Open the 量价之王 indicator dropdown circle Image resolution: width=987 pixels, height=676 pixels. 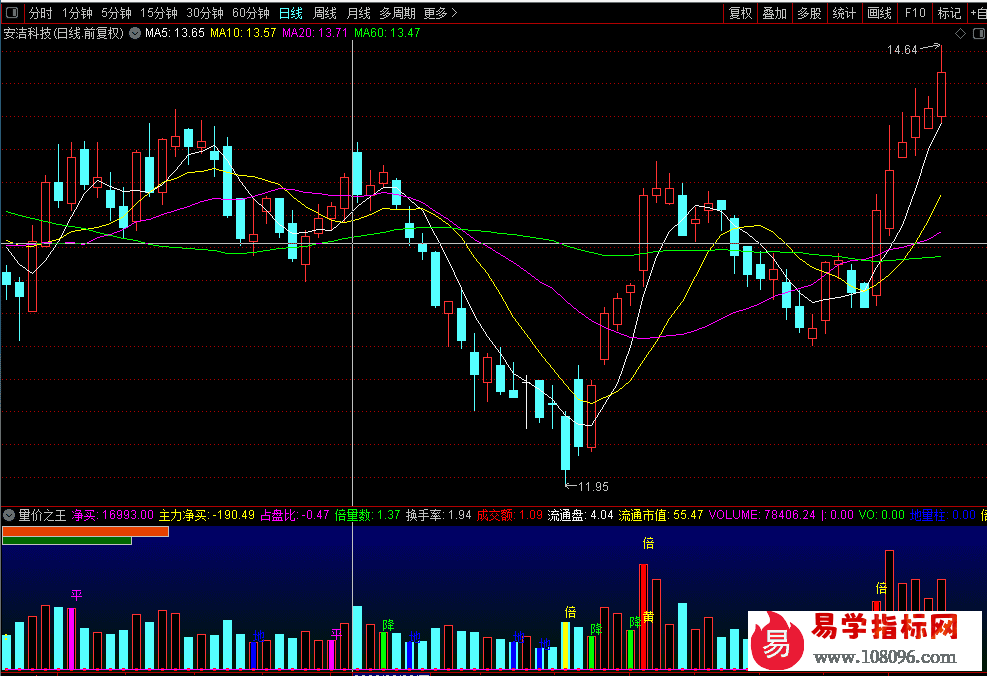click(9, 515)
